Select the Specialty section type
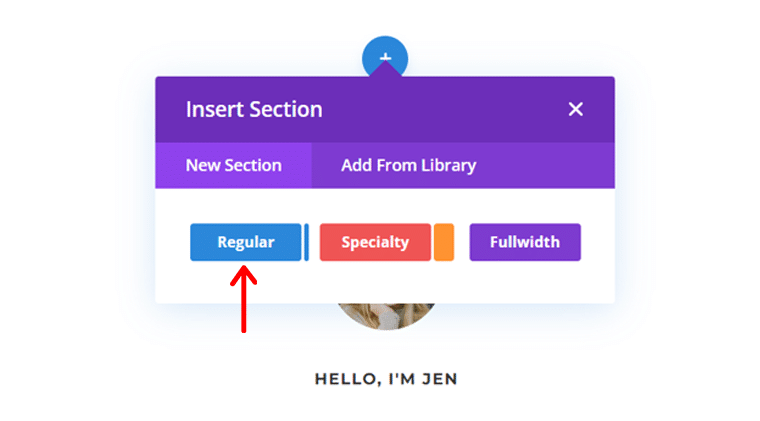760x421 pixels. point(375,242)
